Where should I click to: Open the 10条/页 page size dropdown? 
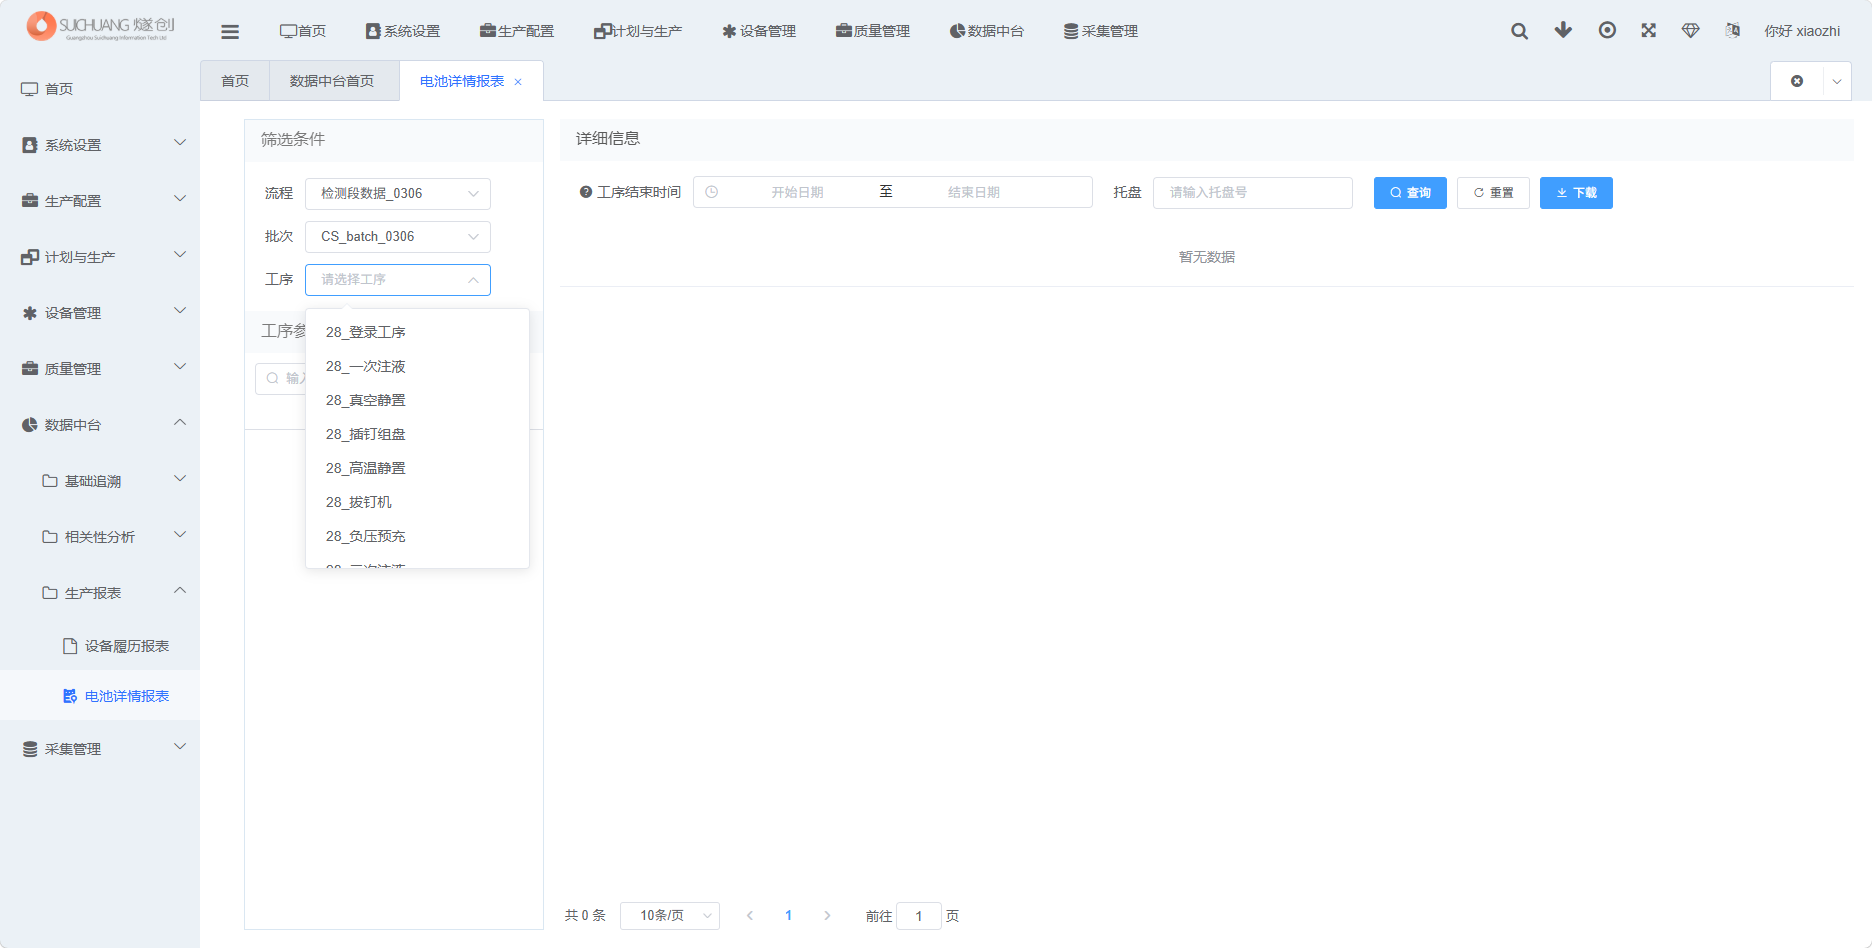click(670, 916)
